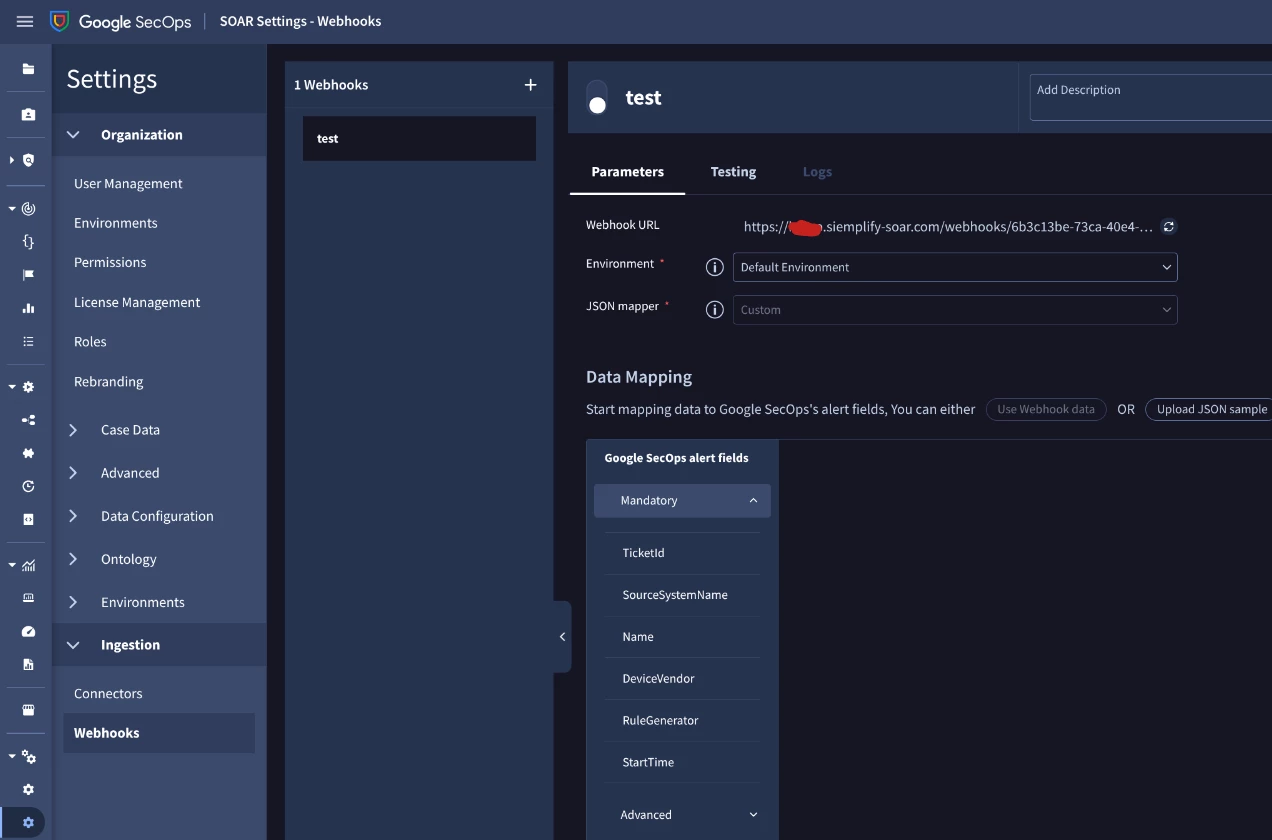Open the JSON mapper dropdown
1272x840 pixels.
[x=955, y=310]
